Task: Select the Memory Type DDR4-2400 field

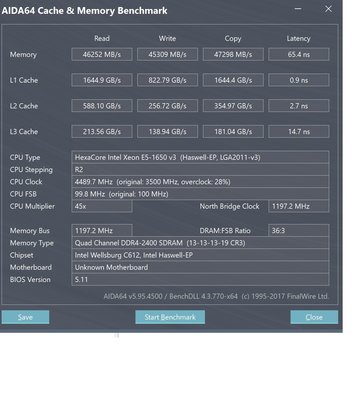Action: 200,243
